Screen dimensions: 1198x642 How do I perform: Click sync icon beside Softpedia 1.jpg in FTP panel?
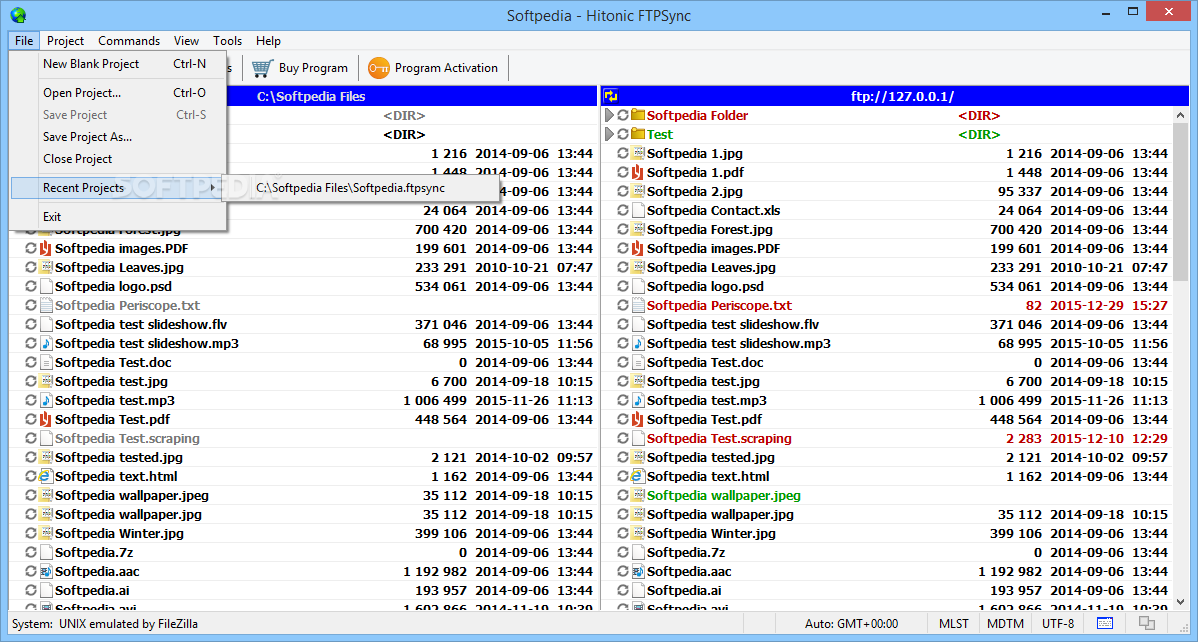(x=623, y=154)
